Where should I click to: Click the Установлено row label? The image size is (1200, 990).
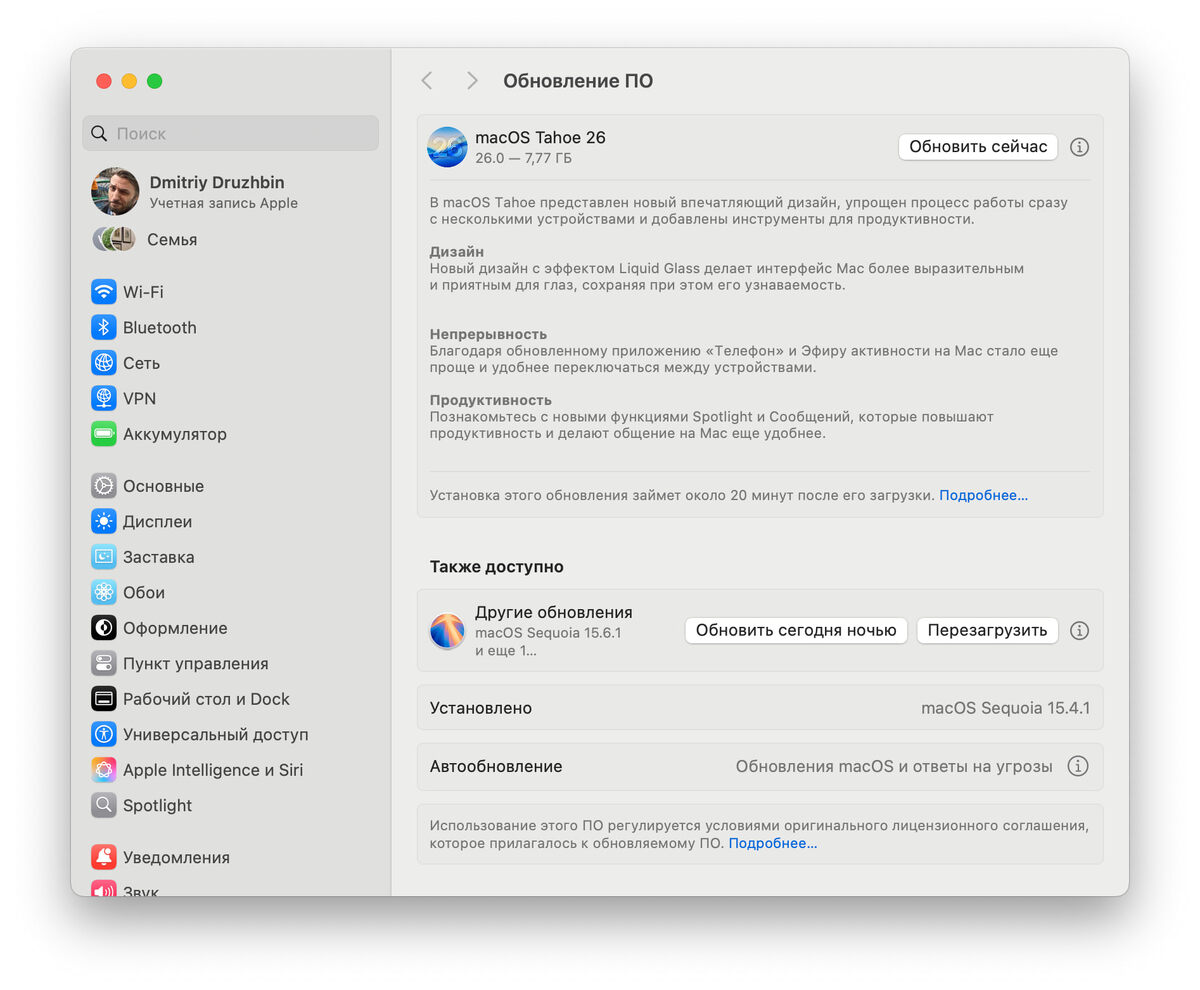[x=481, y=708]
